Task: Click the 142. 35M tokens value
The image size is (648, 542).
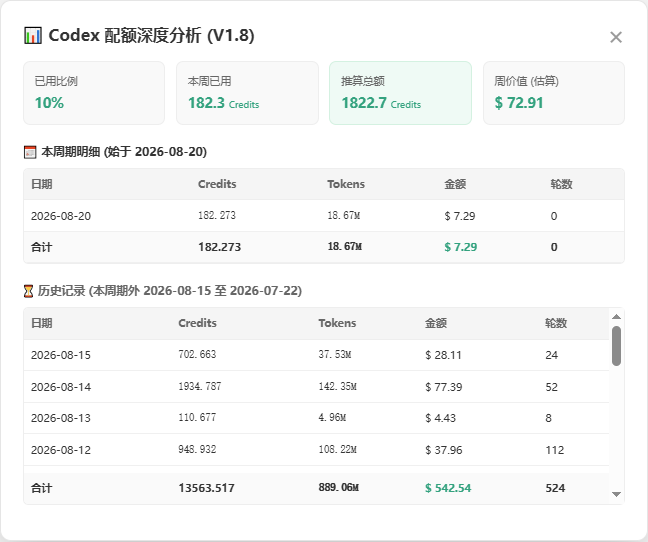Action: pos(337,386)
